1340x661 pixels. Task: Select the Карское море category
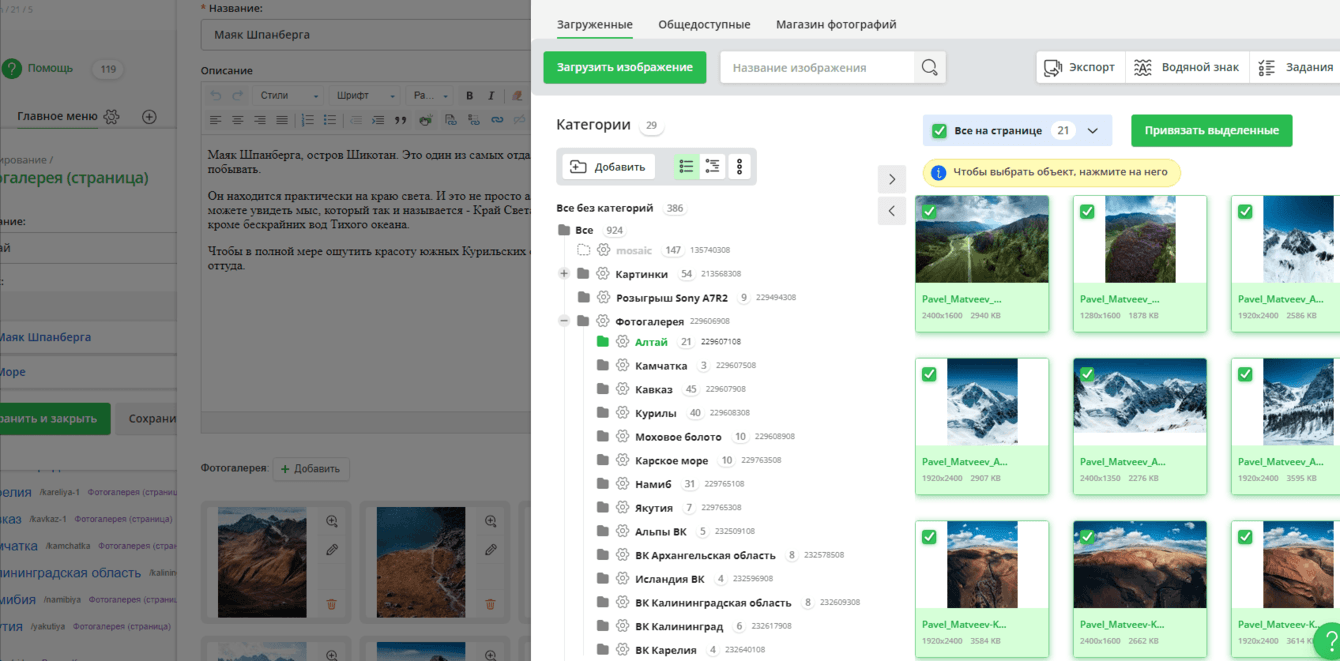click(x=671, y=461)
